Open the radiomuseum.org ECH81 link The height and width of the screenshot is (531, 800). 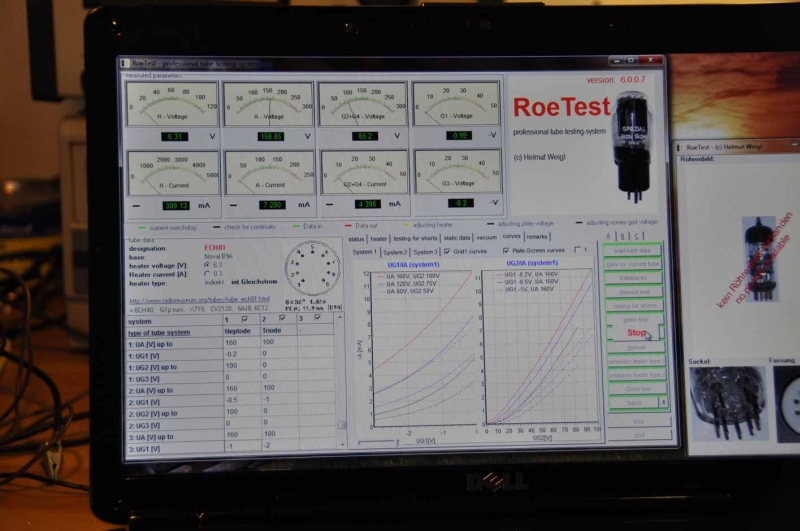(199, 300)
